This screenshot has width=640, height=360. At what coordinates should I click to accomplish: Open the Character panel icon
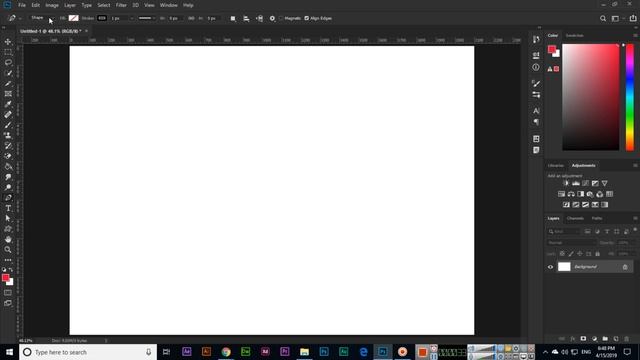click(x=536, y=111)
